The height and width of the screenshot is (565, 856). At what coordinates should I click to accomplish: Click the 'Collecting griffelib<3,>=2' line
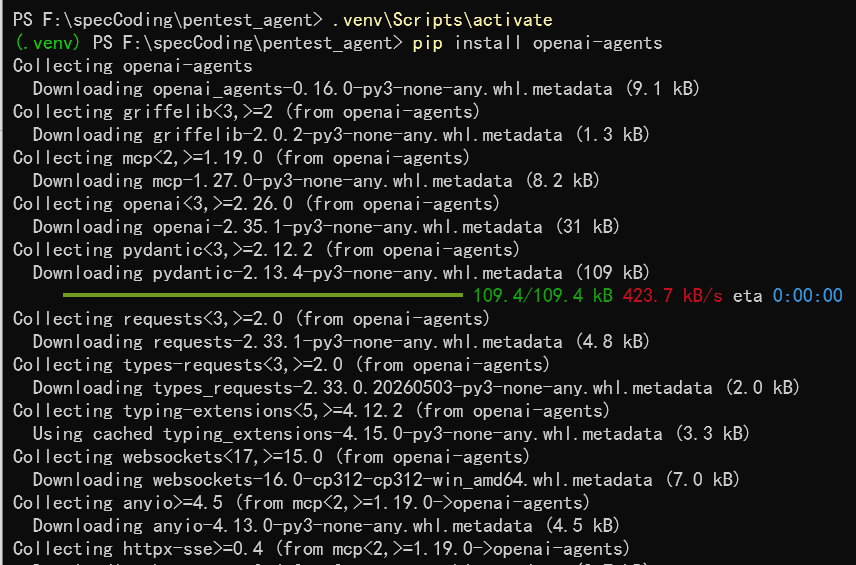(246, 112)
